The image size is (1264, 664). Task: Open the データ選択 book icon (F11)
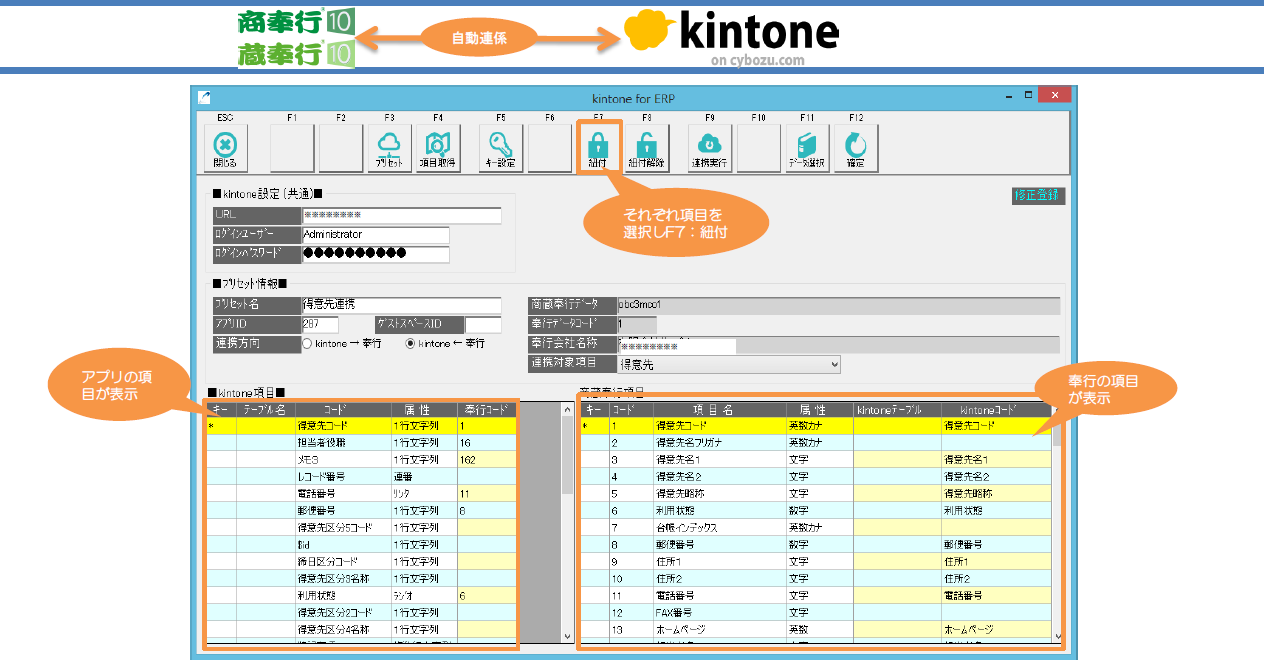pos(807,148)
